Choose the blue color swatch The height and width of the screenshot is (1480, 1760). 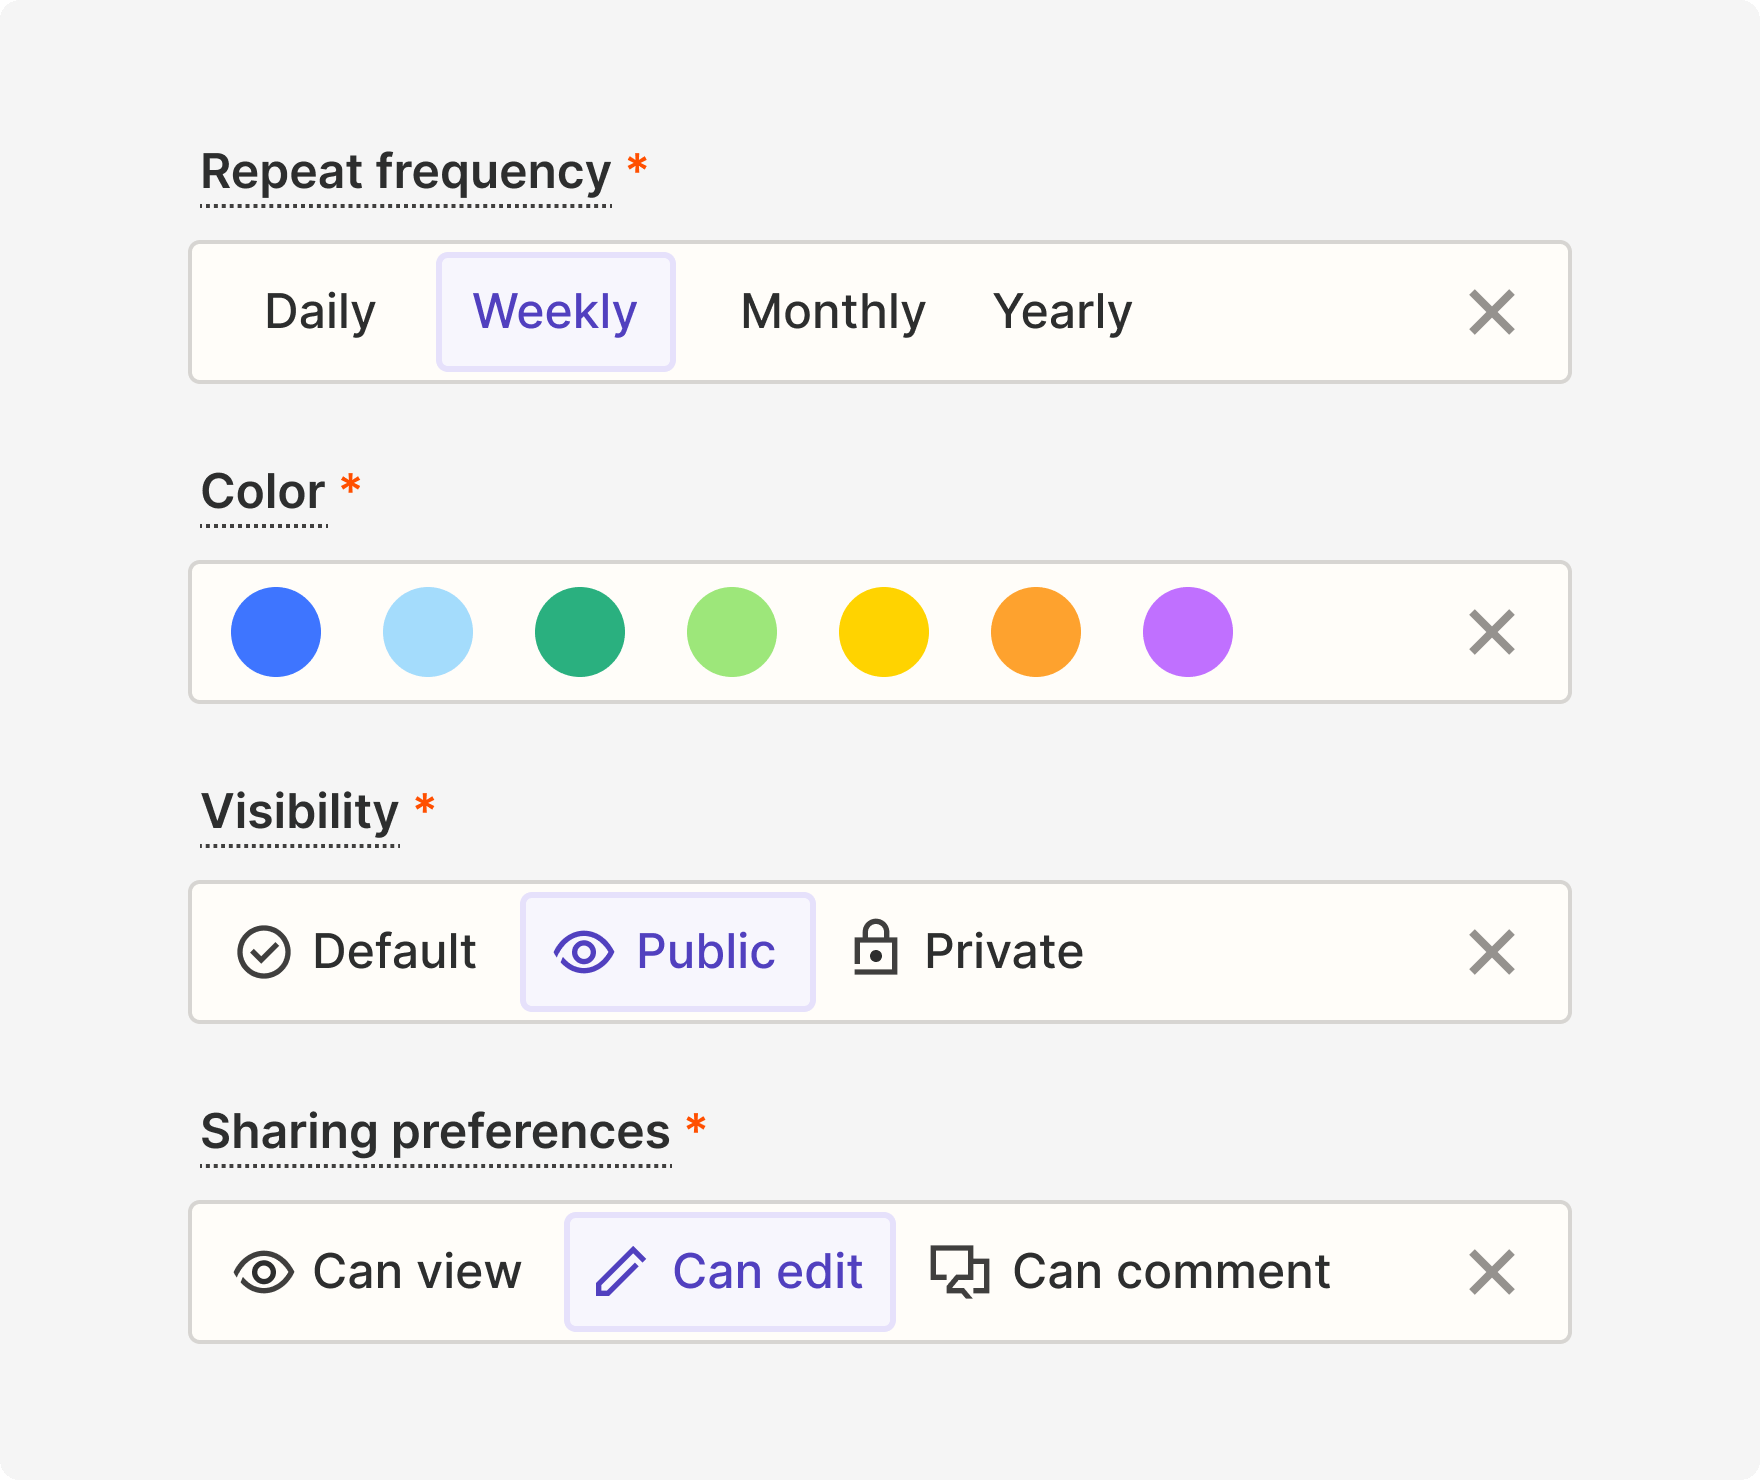[276, 632]
